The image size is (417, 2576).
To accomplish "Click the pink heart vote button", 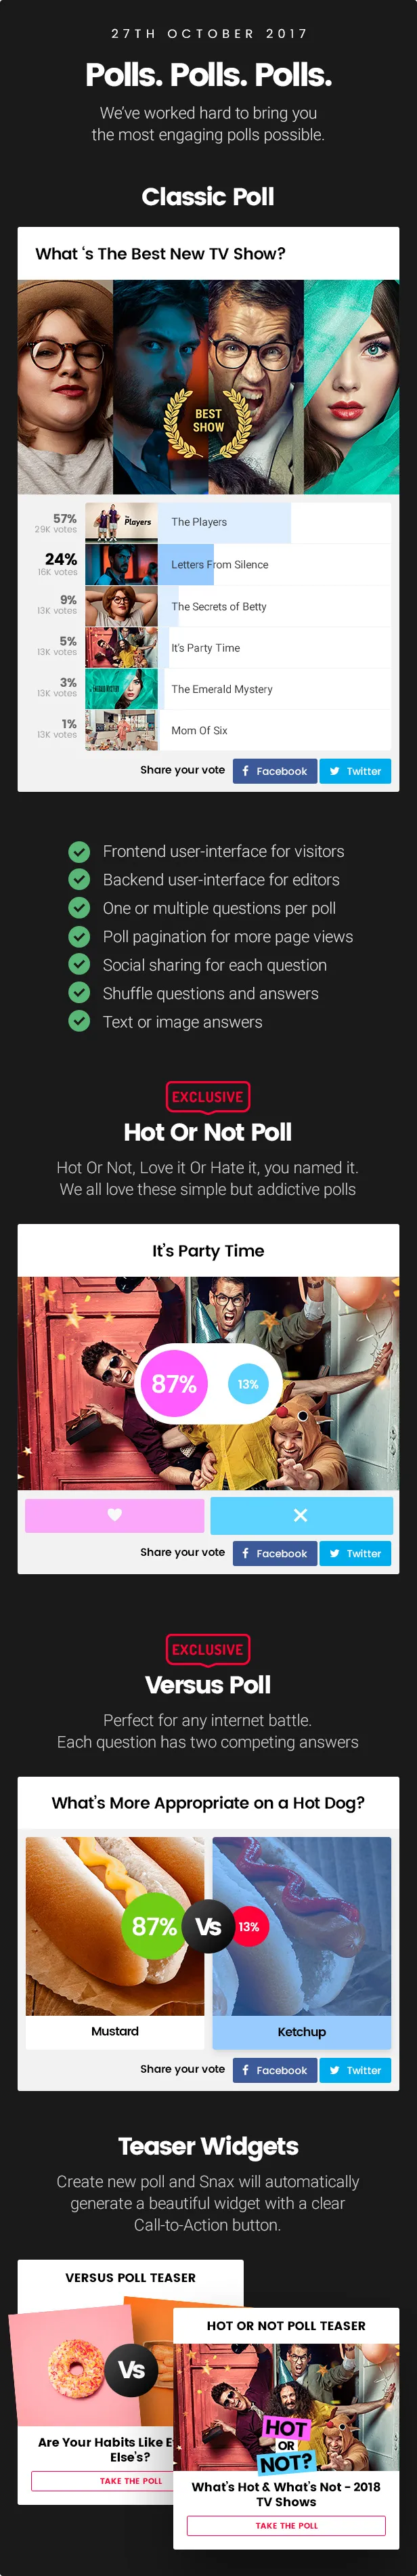I will point(114,1515).
